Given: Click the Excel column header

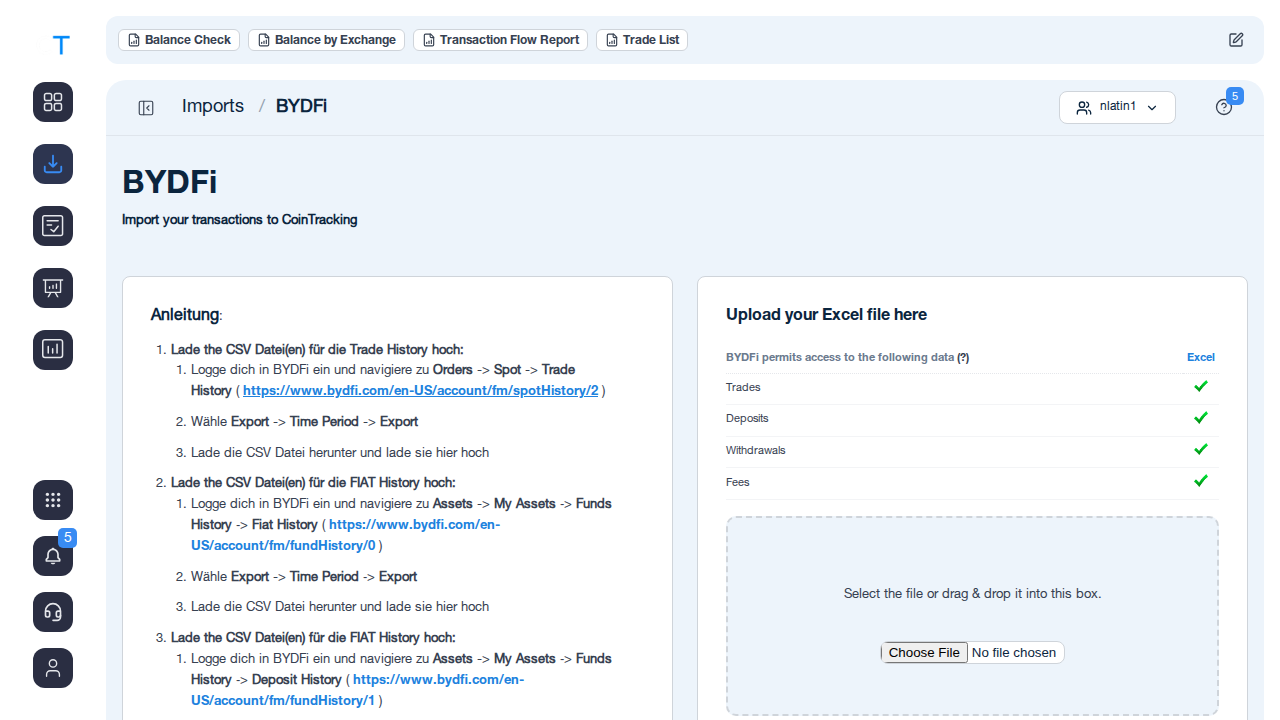Looking at the screenshot, I should (1201, 357).
